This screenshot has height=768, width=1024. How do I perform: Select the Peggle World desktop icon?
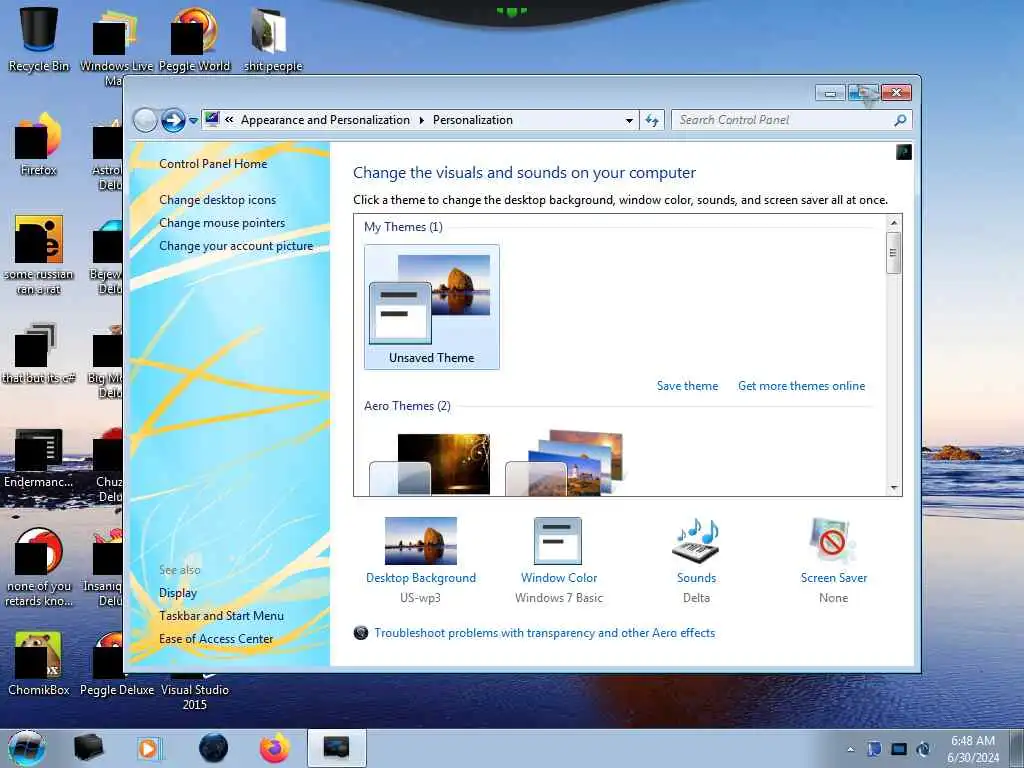tap(195, 38)
